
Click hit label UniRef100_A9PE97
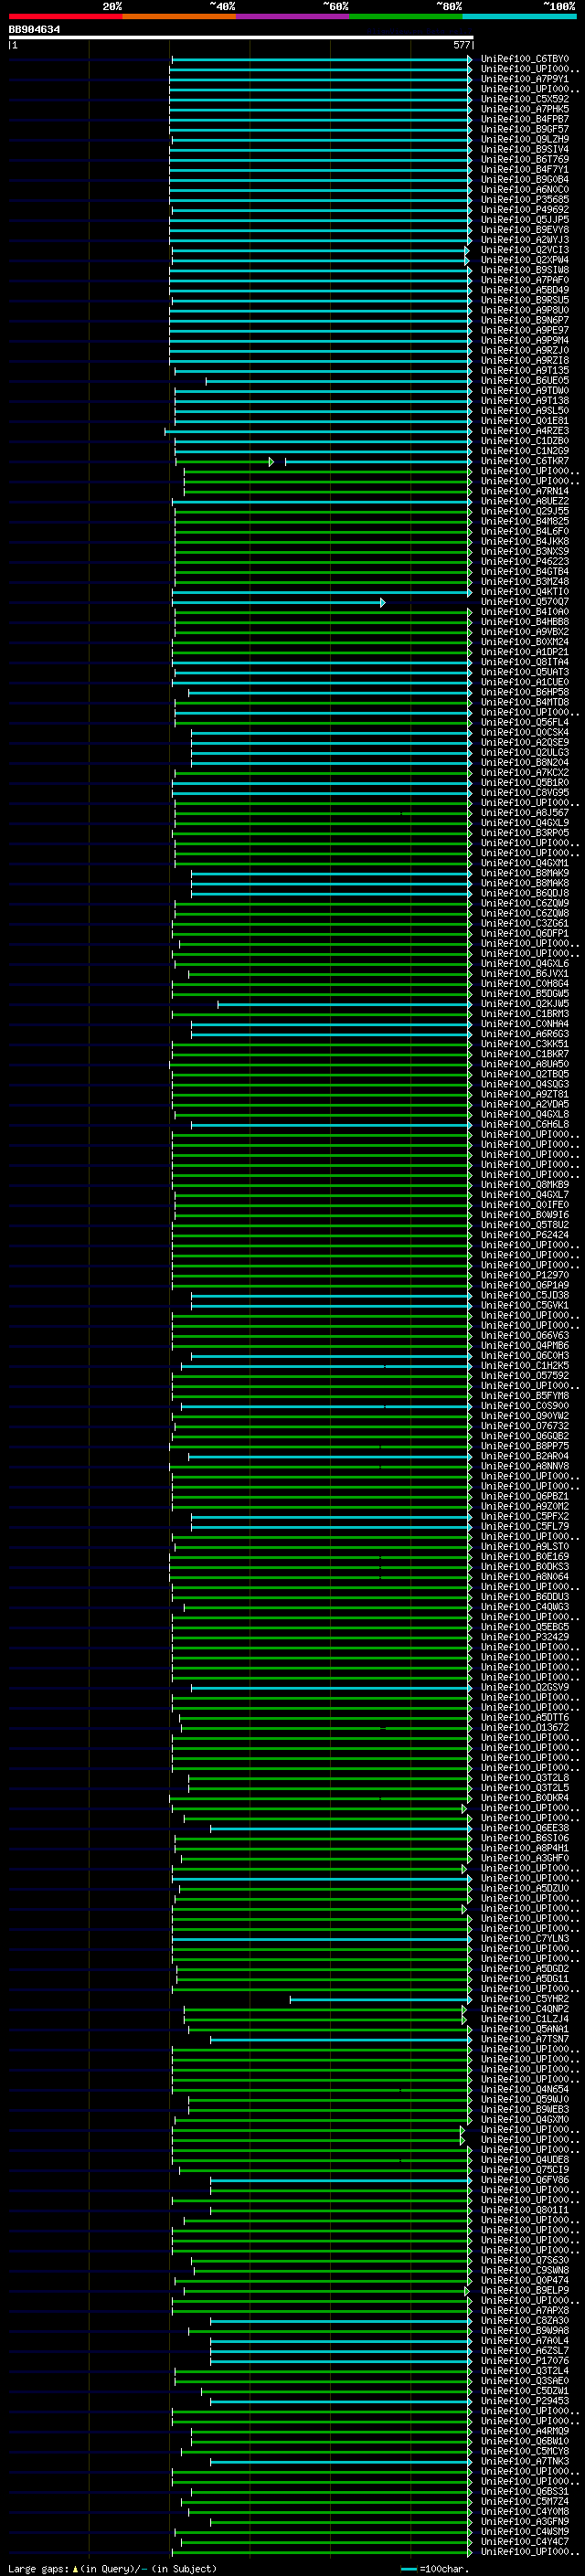click(x=524, y=330)
